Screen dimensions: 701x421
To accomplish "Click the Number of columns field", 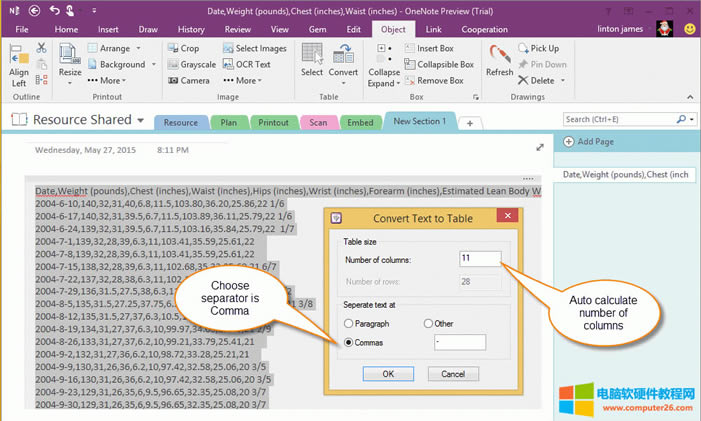I will [x=480, y=258].
